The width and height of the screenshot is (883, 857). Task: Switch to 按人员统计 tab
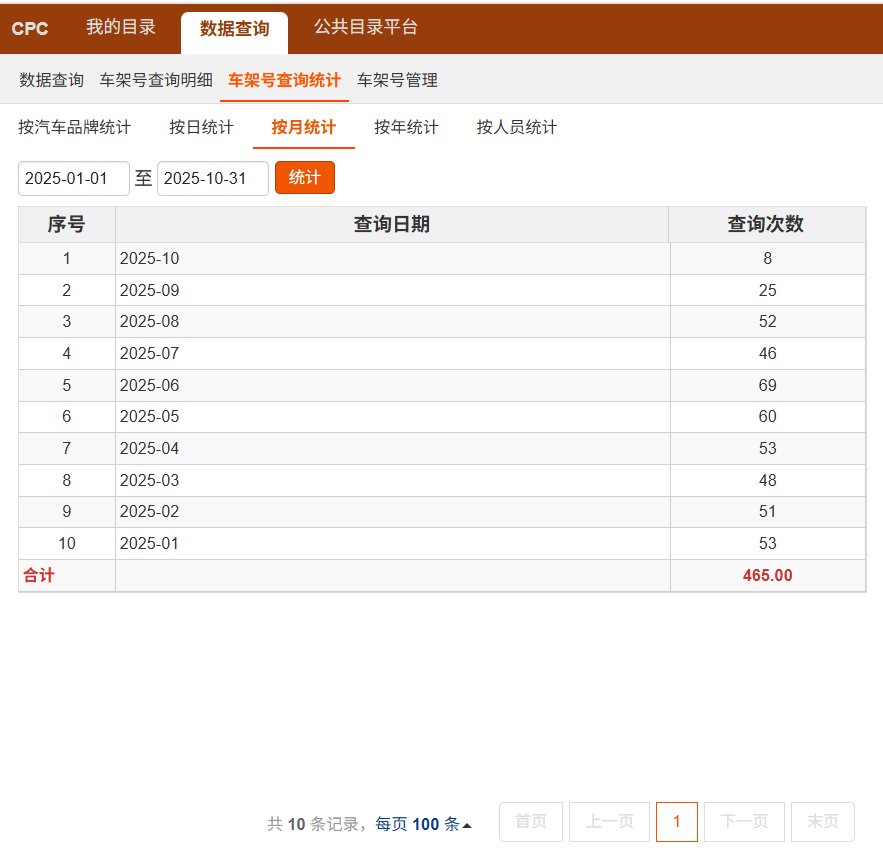click(516, 127)
